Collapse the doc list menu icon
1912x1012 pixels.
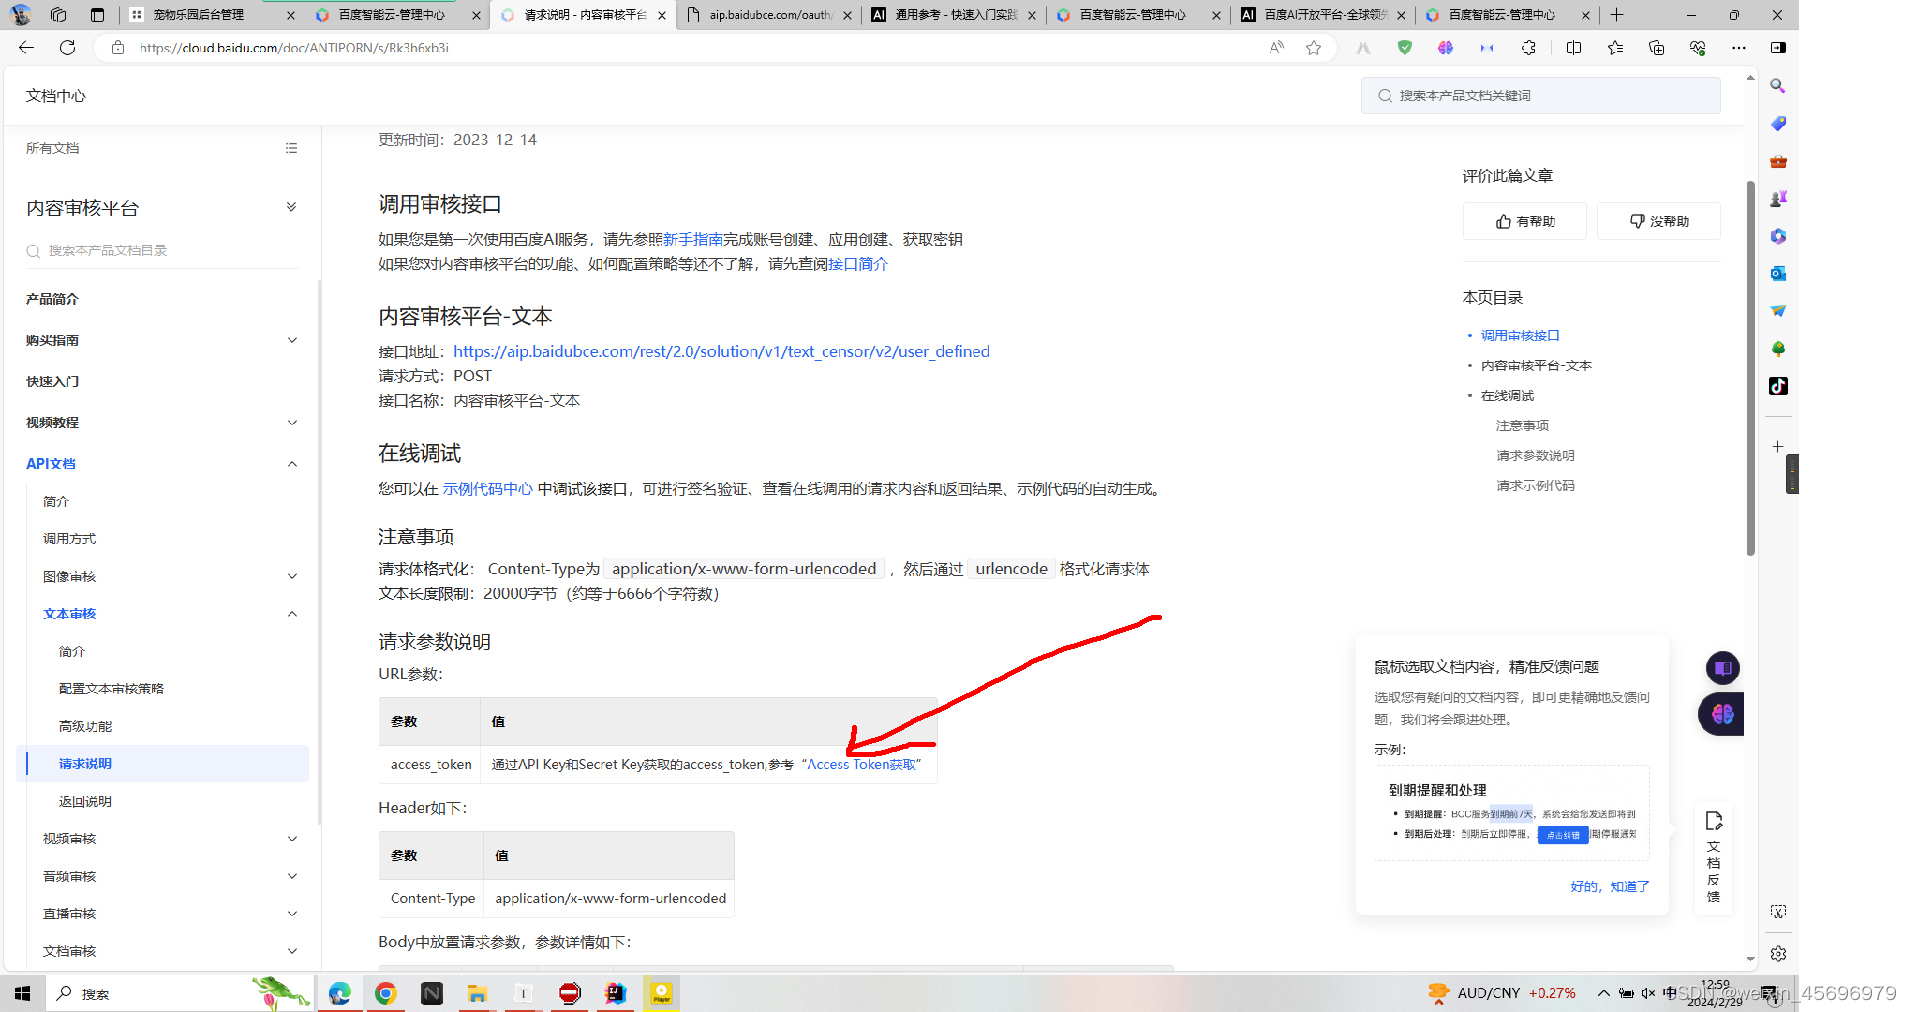tap(291, 148)
